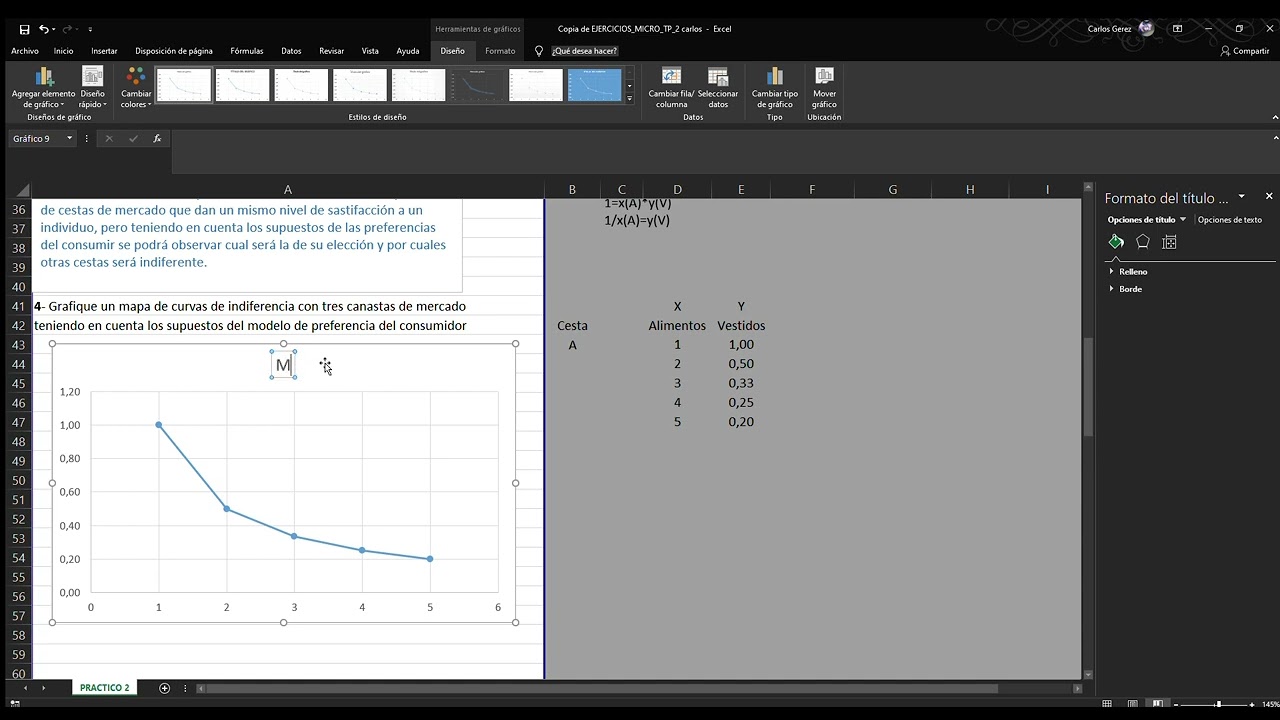The image size is (1280, 720).
Task: Save the workbook with disk icon
Action: click(x=25, y=29)
